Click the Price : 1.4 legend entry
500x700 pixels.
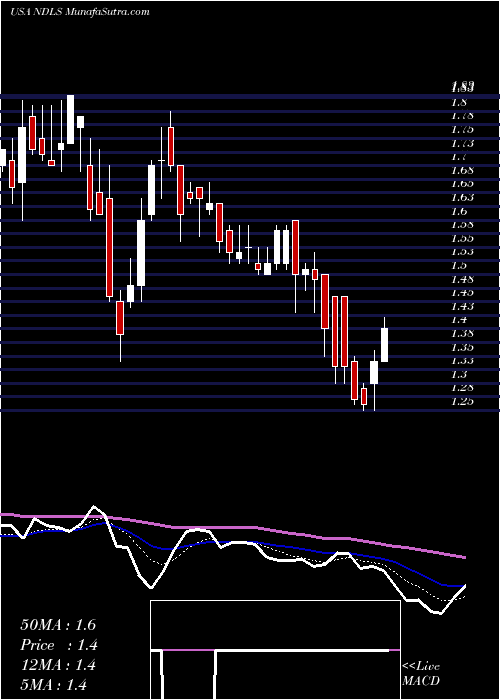(x=59, y=645)
